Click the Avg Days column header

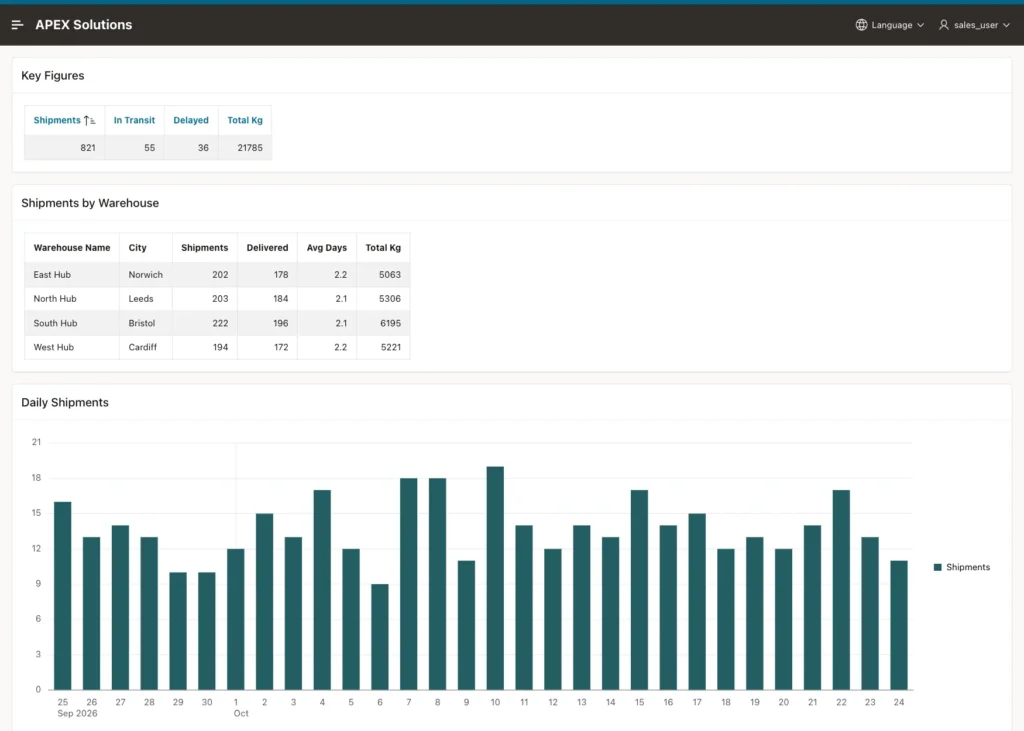click(327, 248)
